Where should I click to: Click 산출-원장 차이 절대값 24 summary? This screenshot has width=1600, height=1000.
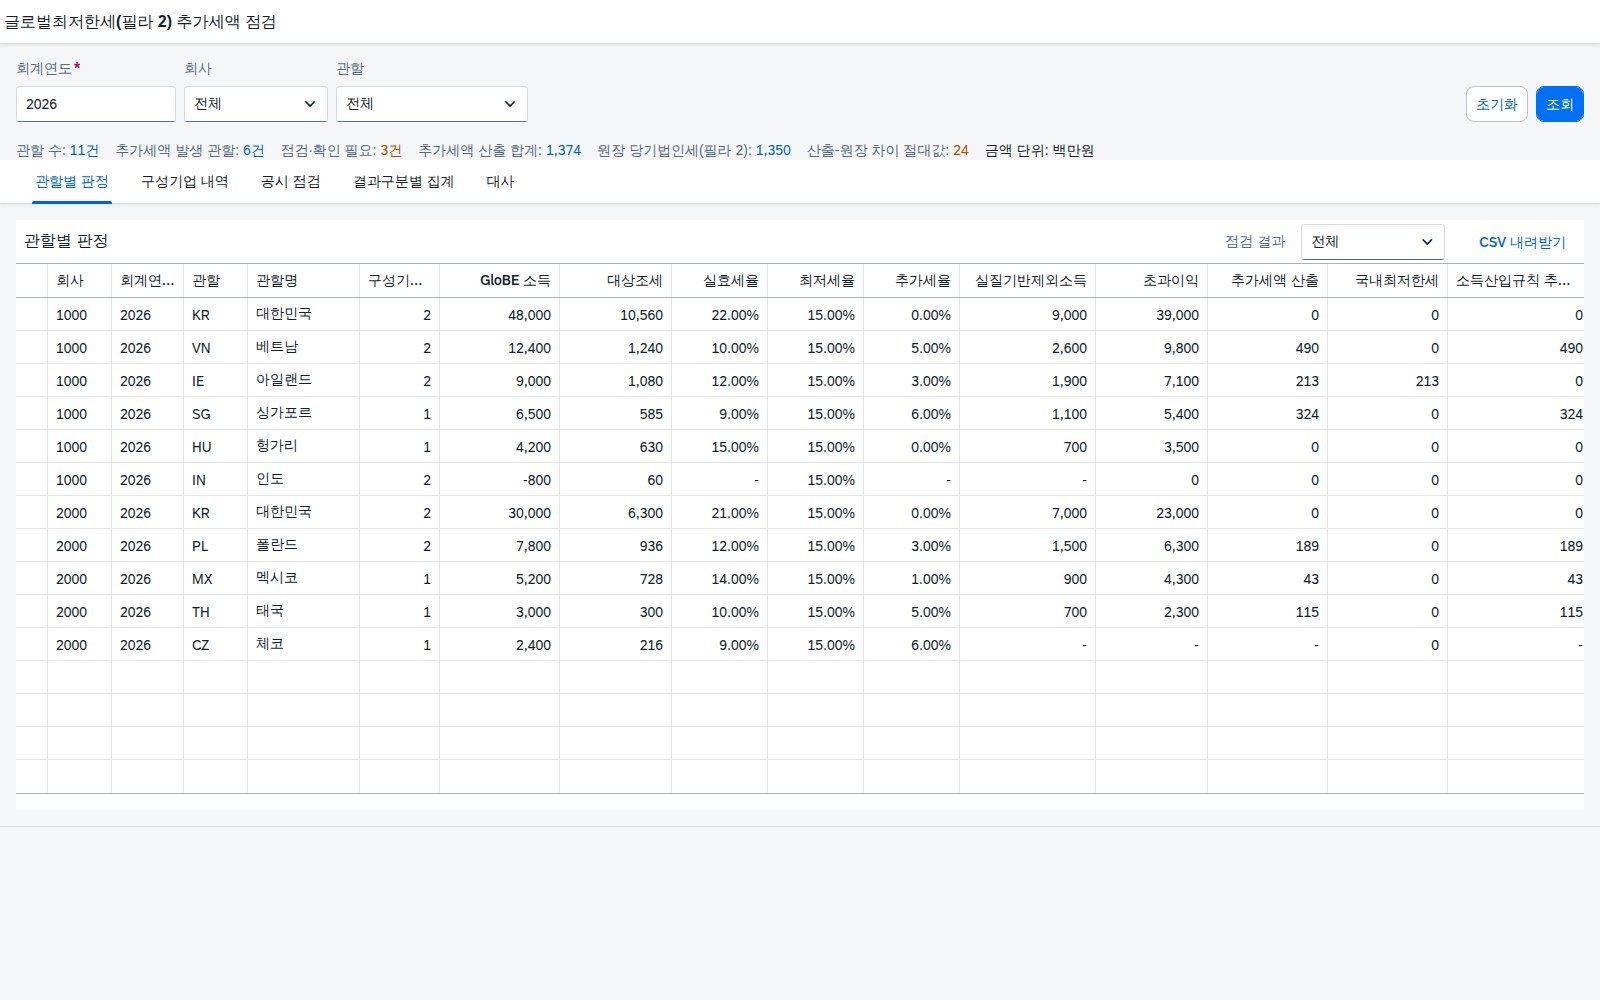click(x=888, y=151)
